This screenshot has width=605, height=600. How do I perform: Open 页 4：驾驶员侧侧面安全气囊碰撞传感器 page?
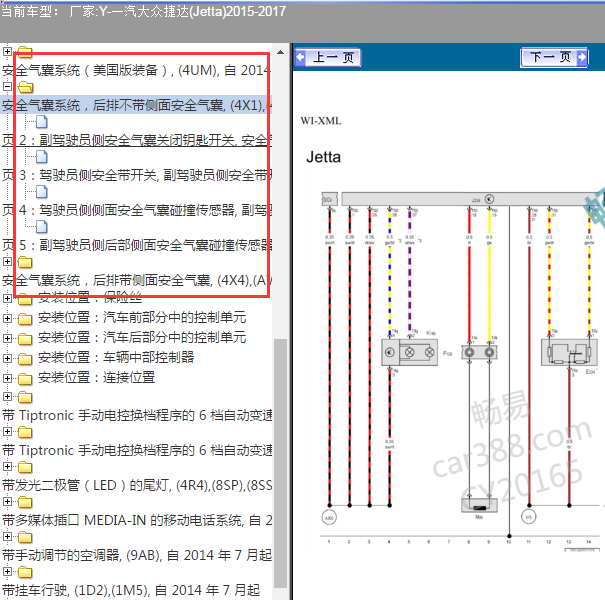coord(137,210)
